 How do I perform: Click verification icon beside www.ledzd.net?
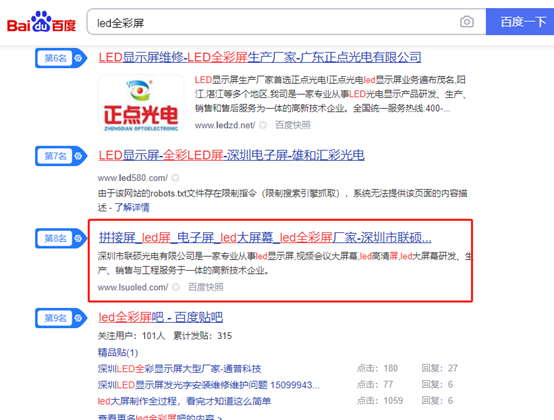[x=263, y=125]
